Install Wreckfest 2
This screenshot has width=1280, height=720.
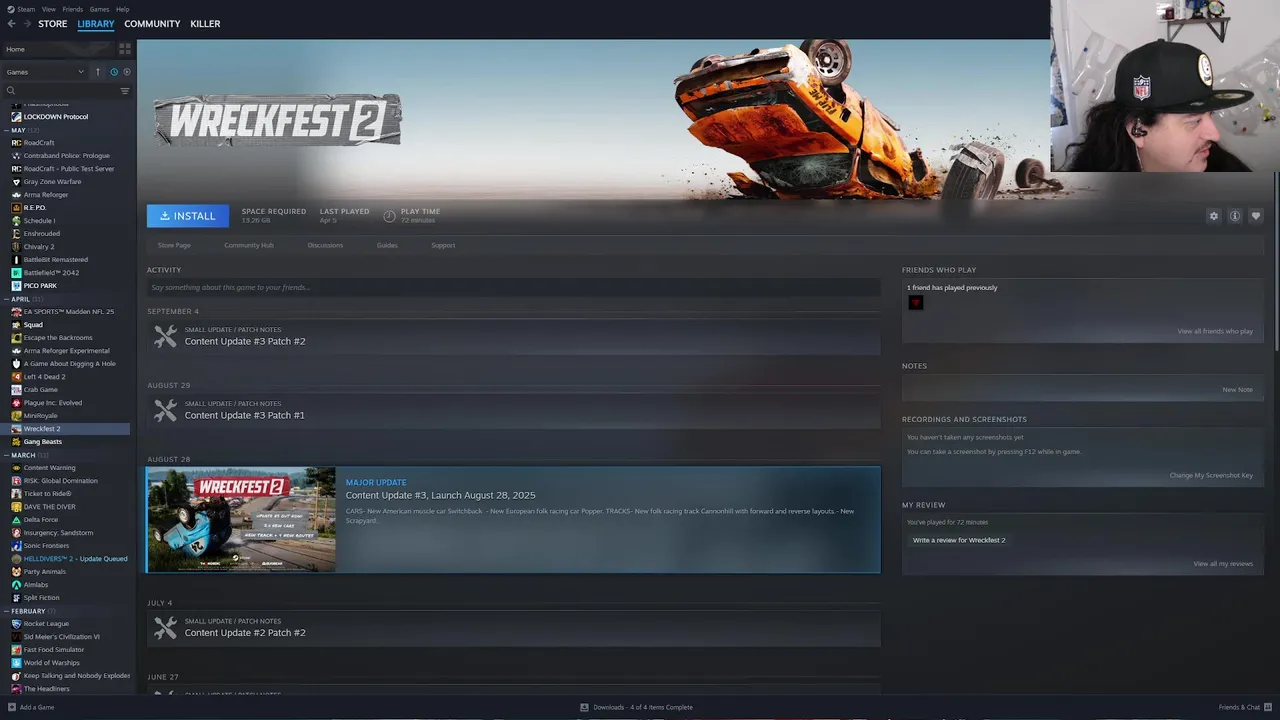point(188,216)
